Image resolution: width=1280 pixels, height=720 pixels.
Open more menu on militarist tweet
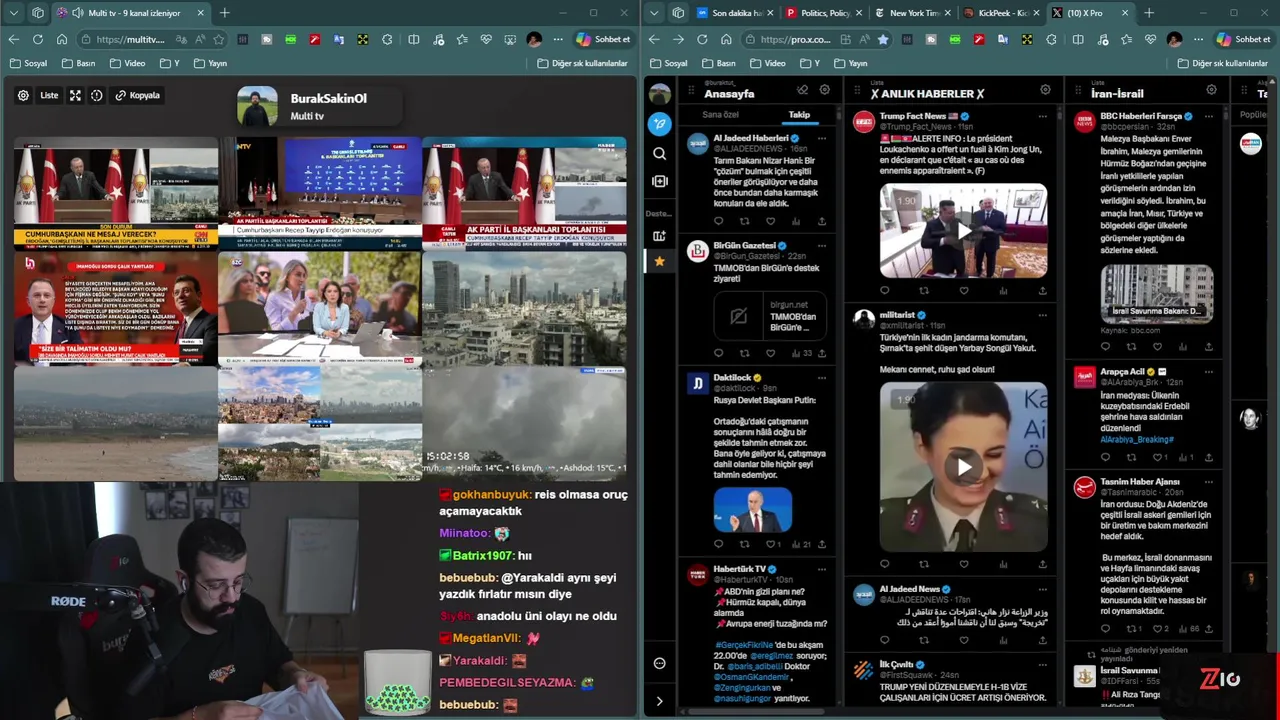(1042, 314)
